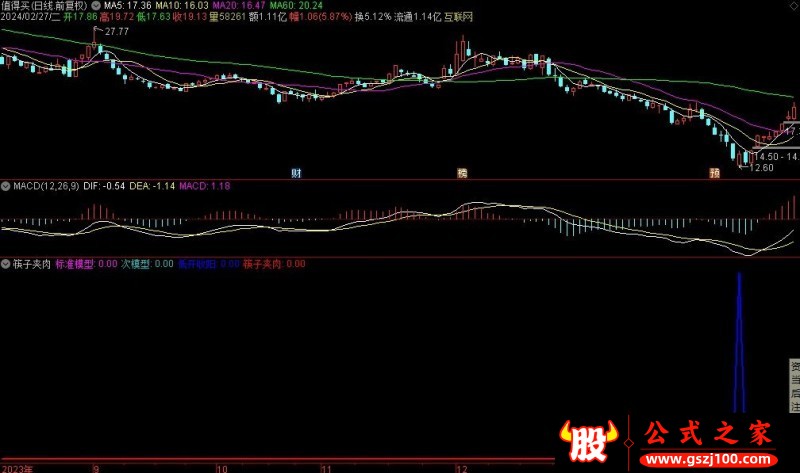Select the 筷子夹肉 indicator name label

click(x=31, y=265)
